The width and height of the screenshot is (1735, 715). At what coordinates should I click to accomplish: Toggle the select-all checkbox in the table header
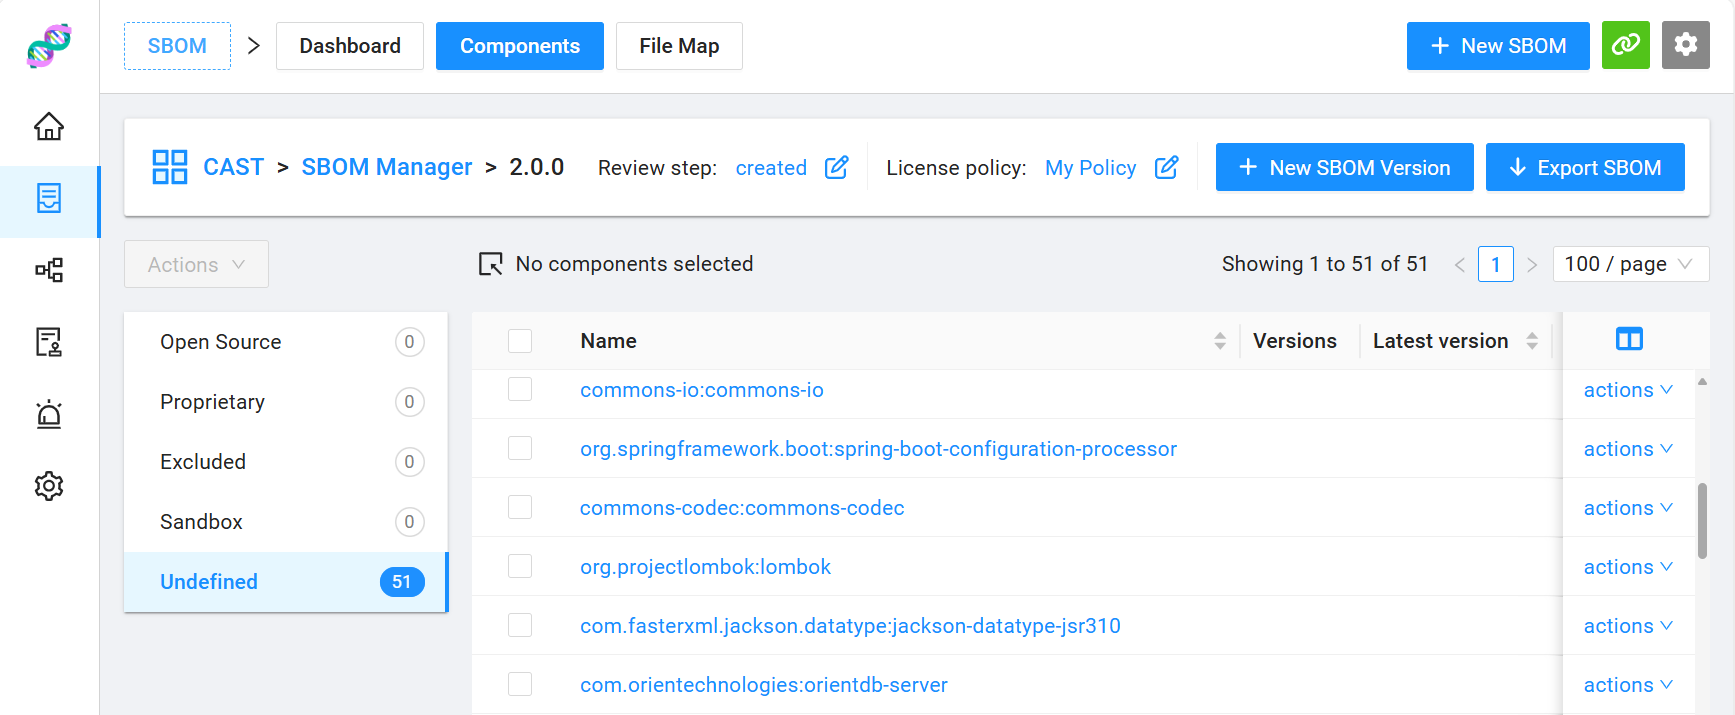[520, 341]
